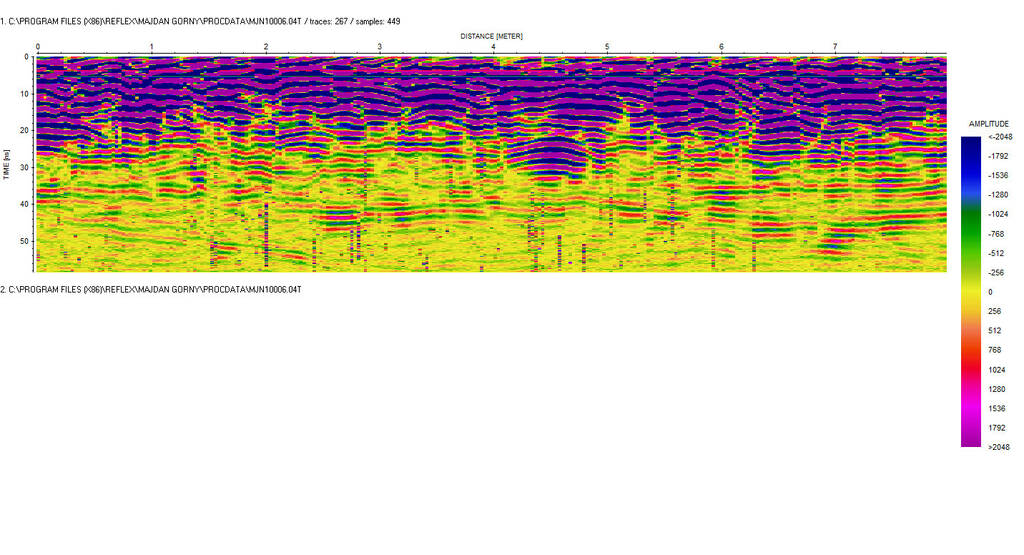Pick the red 1024 amplitude color band
This screenshot has width=1024, height=555.
(971, 369)
